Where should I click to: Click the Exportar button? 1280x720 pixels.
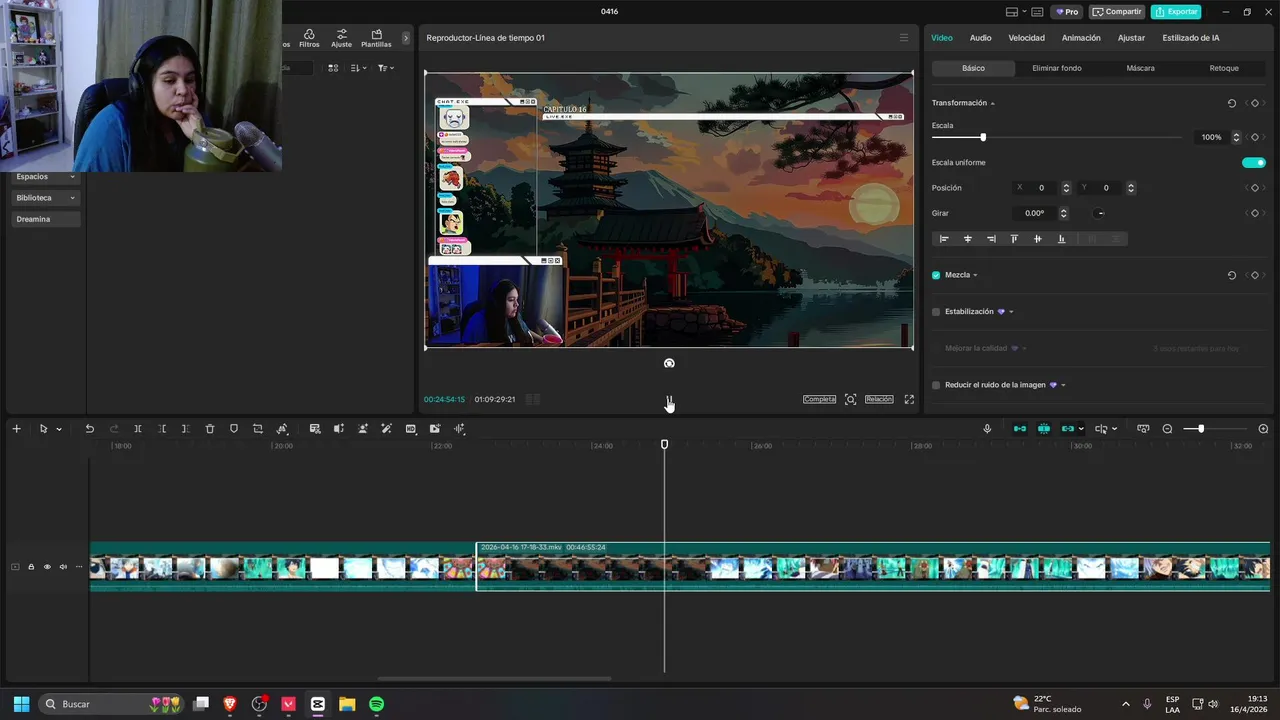point(1176,12)
